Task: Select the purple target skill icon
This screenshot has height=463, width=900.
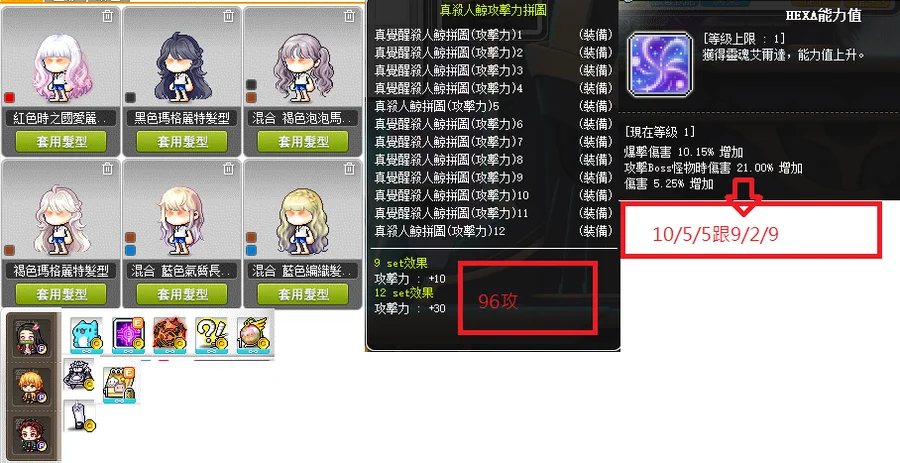Action: click(128, 334)
